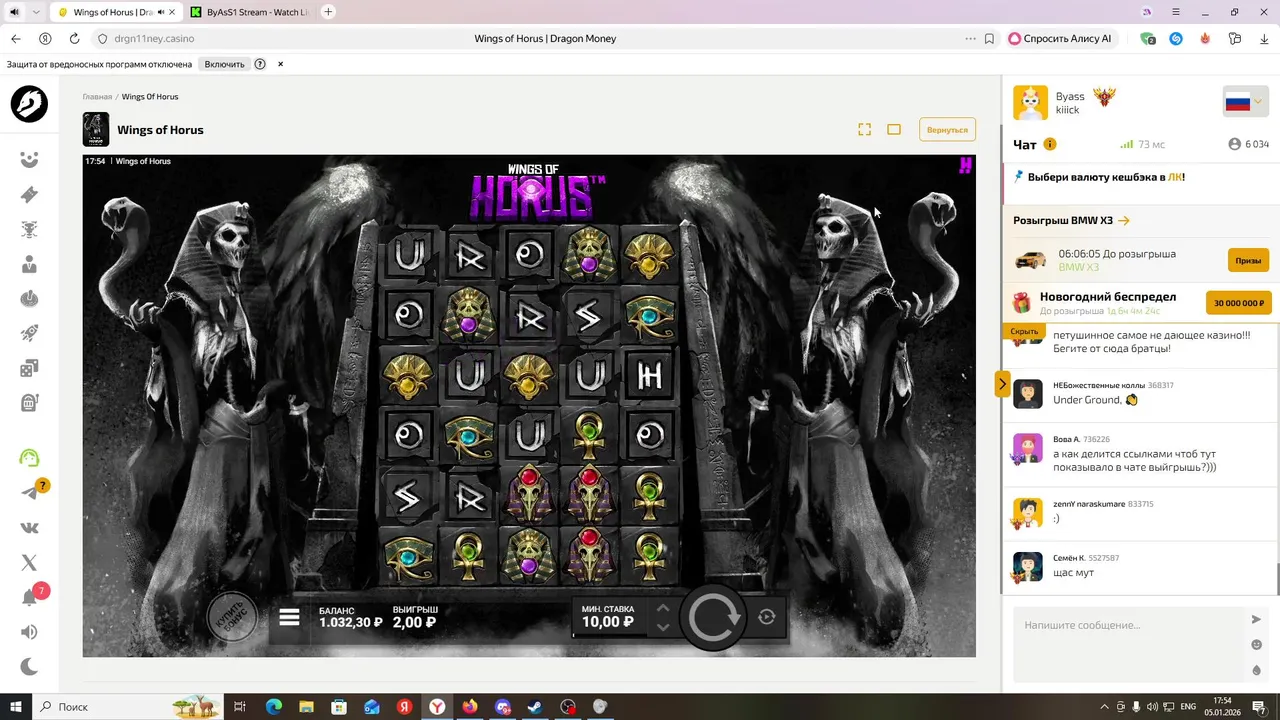Mute site sound via speaker icon
Screen dimensions: 1280x720
pyautogui.click(x=29, y=632)
